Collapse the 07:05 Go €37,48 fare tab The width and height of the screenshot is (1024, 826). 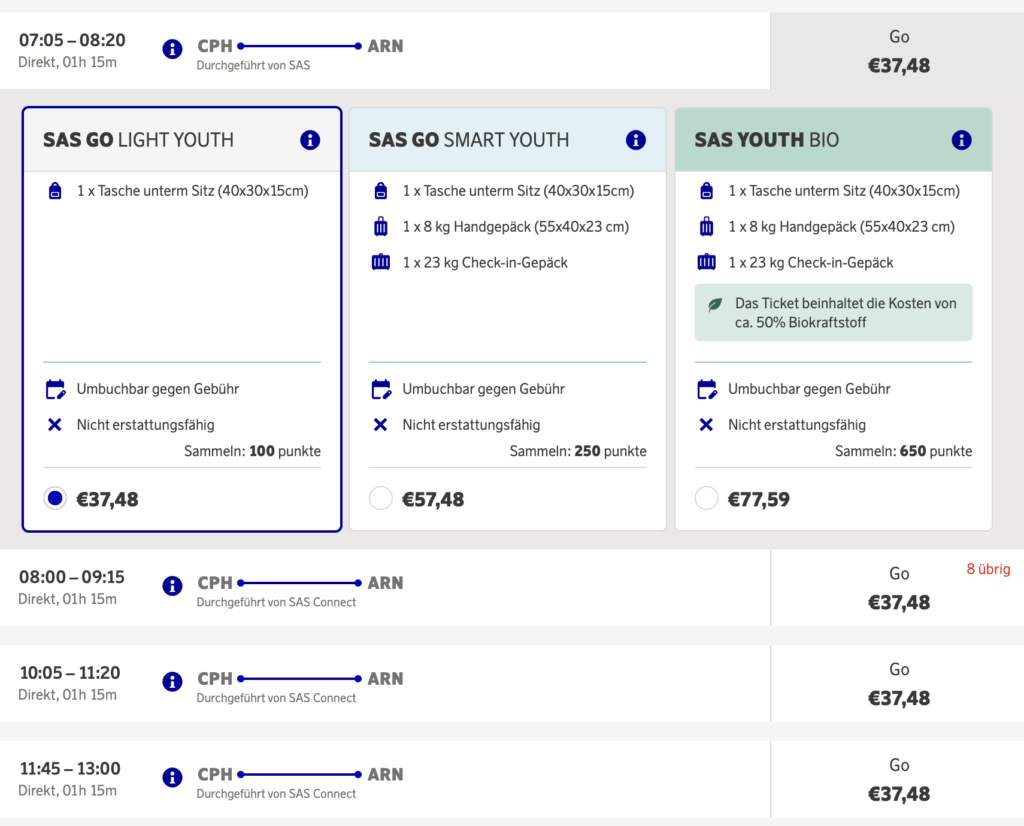coord(898,52)
